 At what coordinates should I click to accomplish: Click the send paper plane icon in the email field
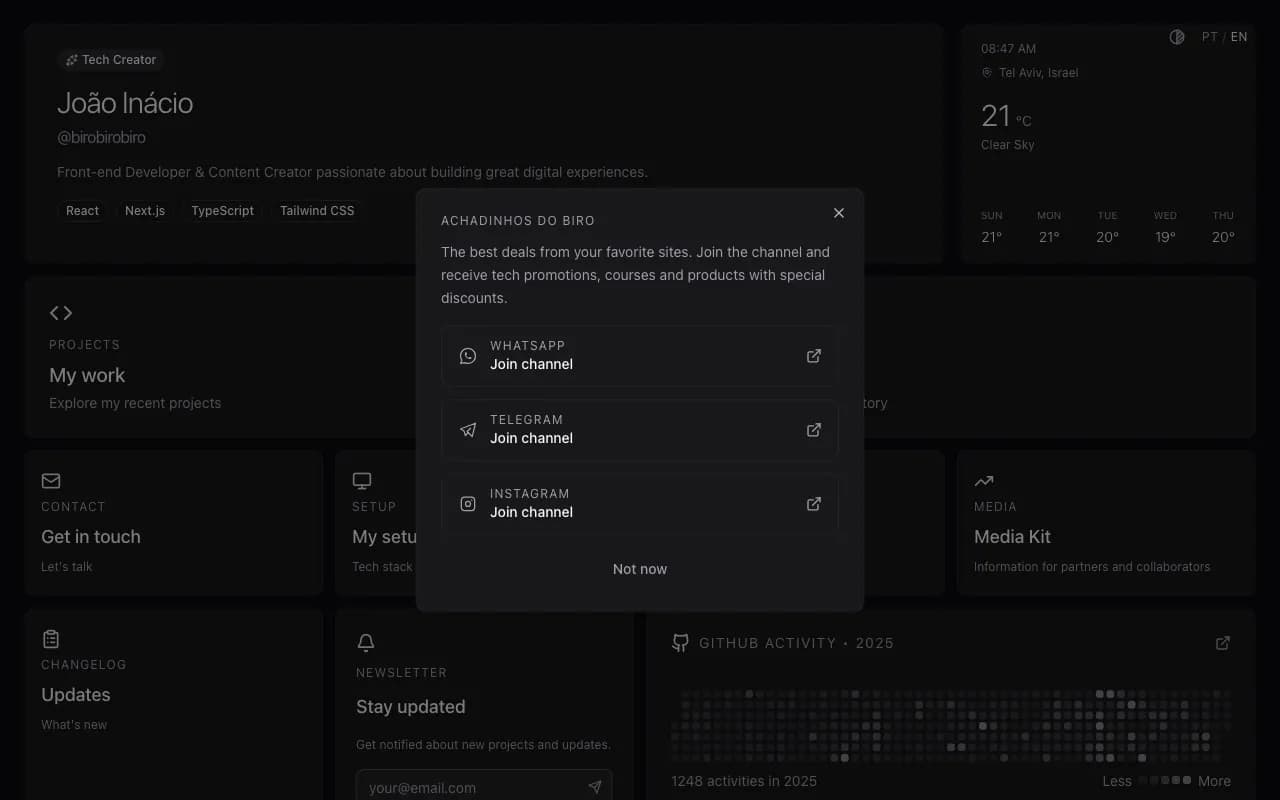pos(595,786)
